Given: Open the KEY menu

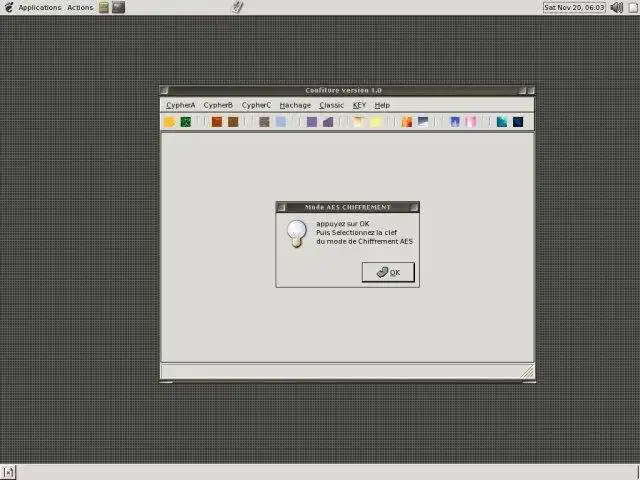Looking at the screenshot, I should (359, 105).
